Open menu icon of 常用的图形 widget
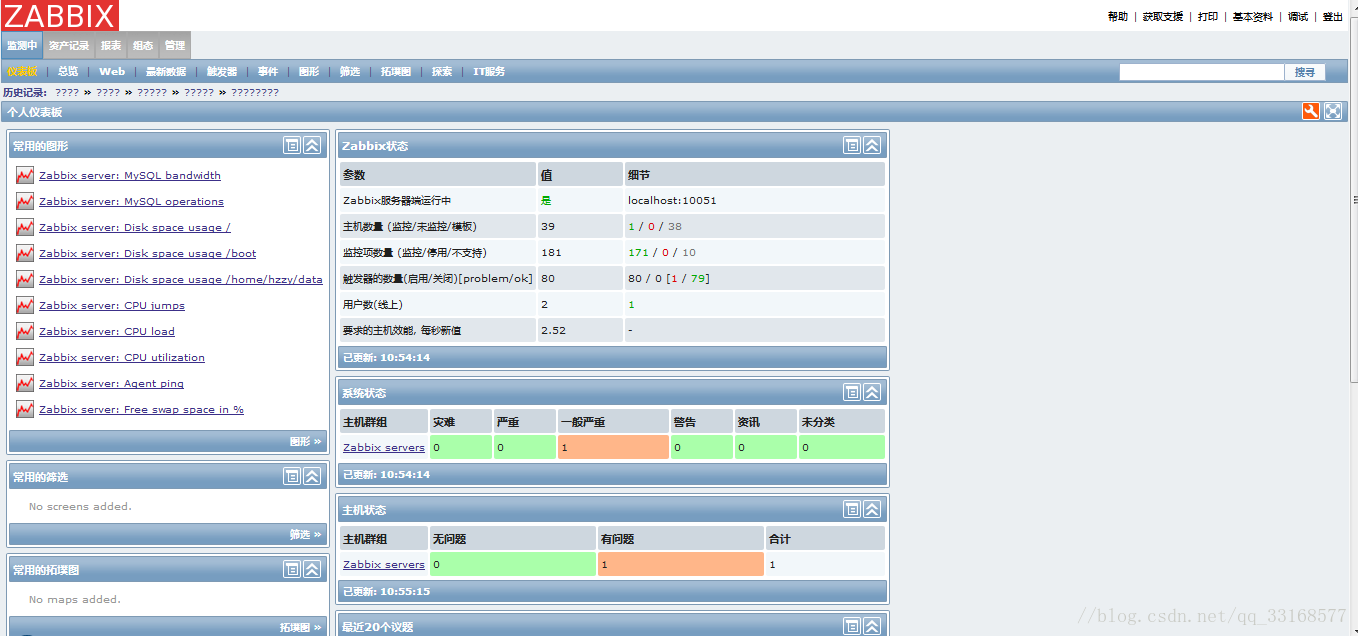This screenshot has height=636, width=1358. tap(292, 145)
